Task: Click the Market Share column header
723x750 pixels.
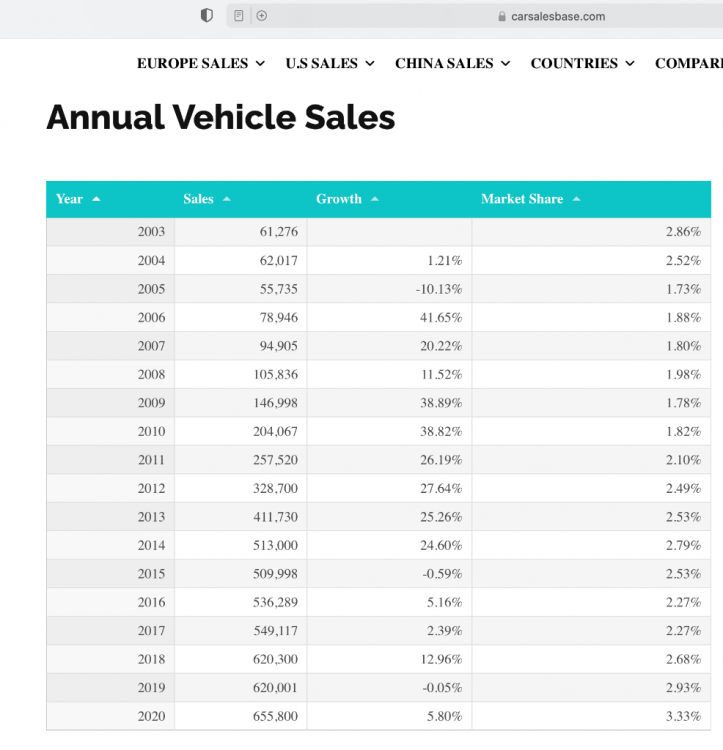Action: pyautogui.click(x=522, y=199)
